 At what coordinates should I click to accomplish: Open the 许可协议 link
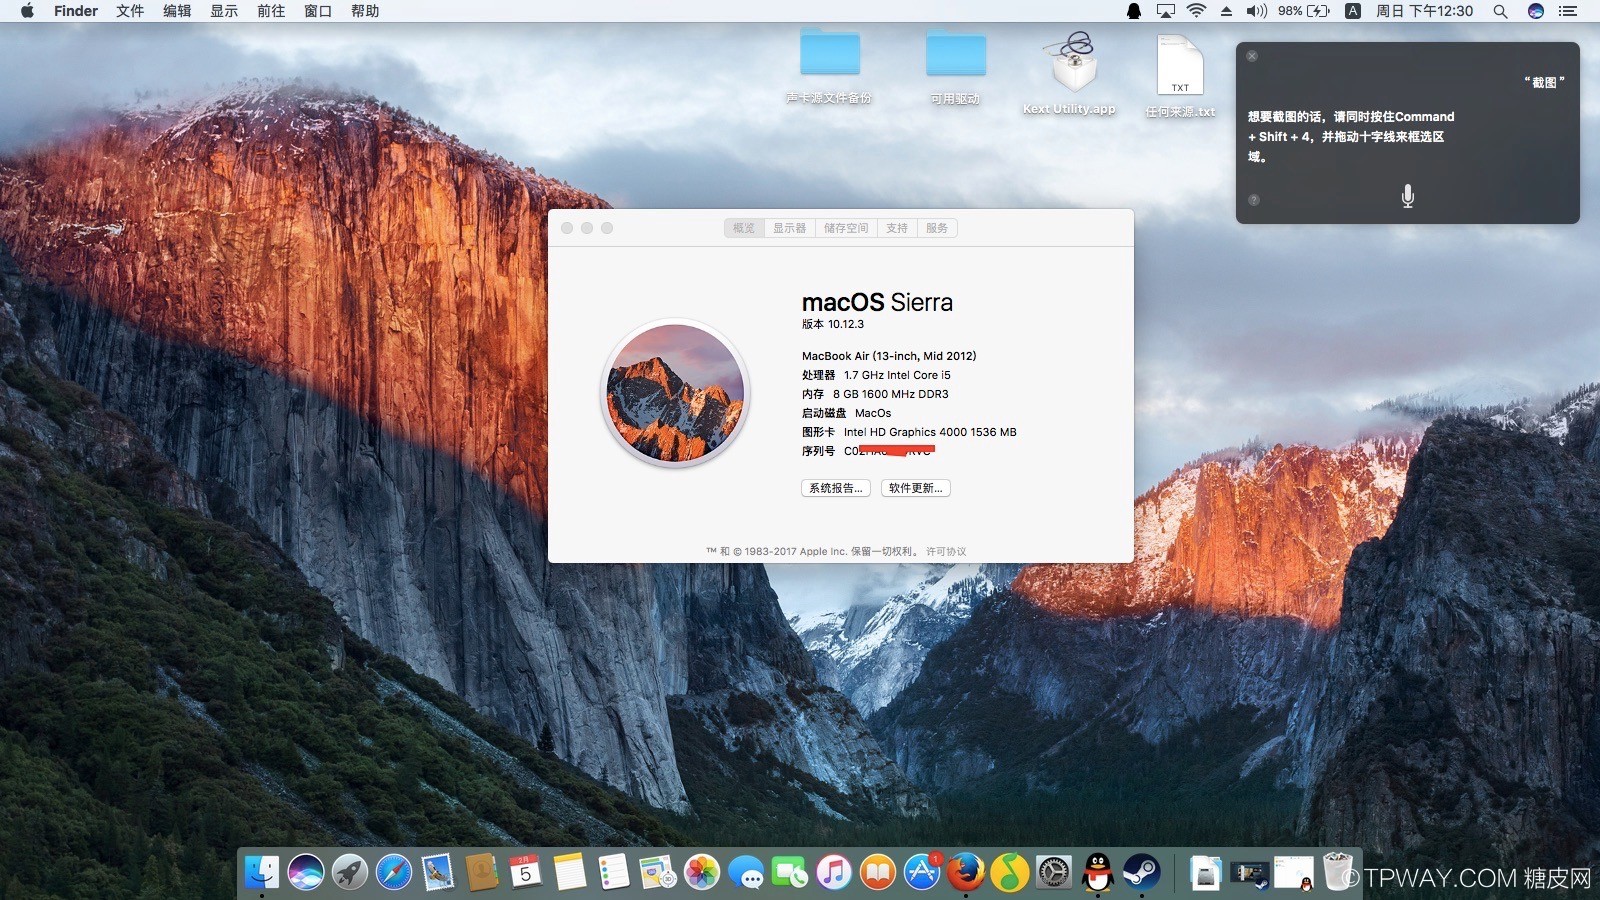[946, 551]
